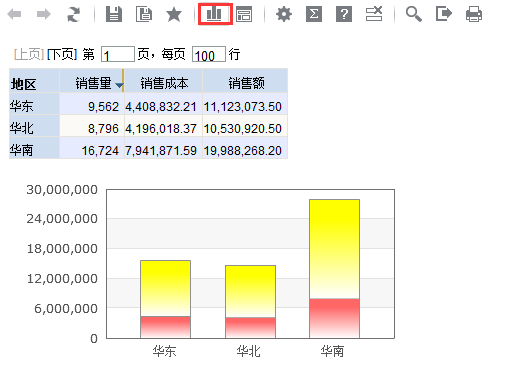
Task: Click the export icon
Action: [x=444, y=14]
